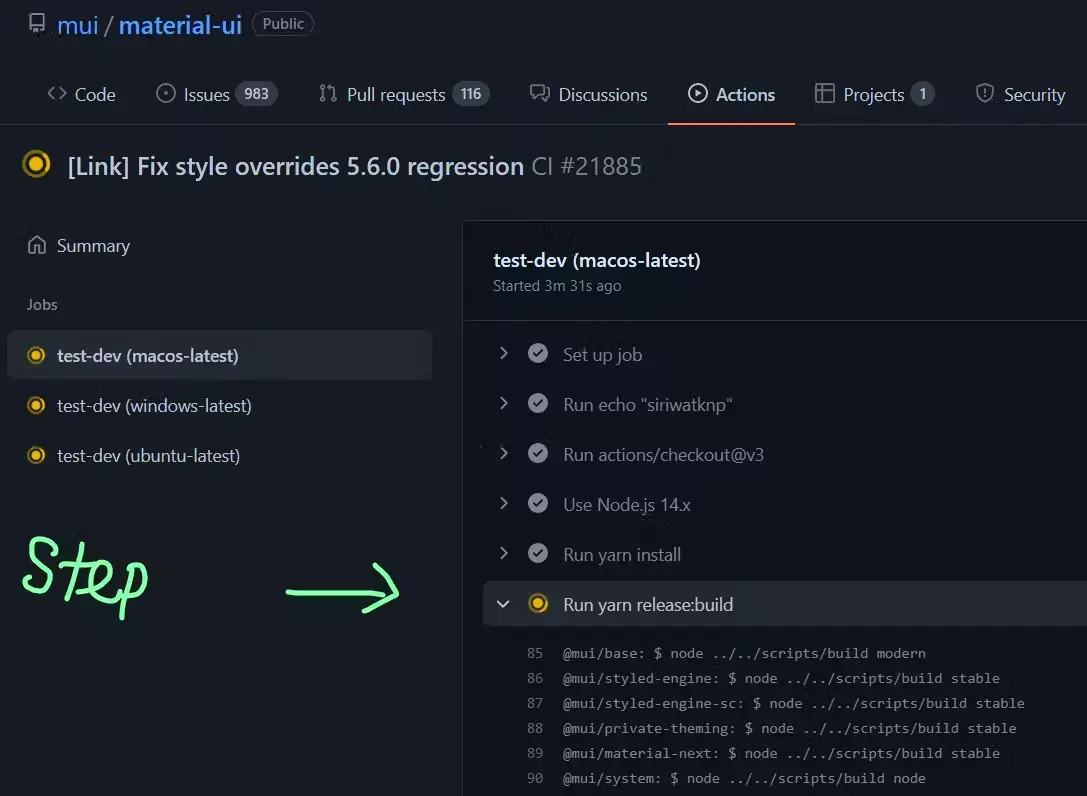Screen dimensions: 1087x796
Task: Expand the 'Run yarn install' step
Action: pos(504,553)
